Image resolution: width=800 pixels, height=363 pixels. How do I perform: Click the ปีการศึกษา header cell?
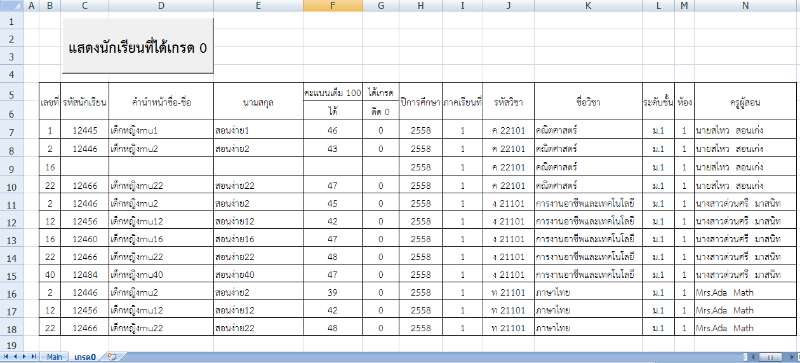click(421, 102)
